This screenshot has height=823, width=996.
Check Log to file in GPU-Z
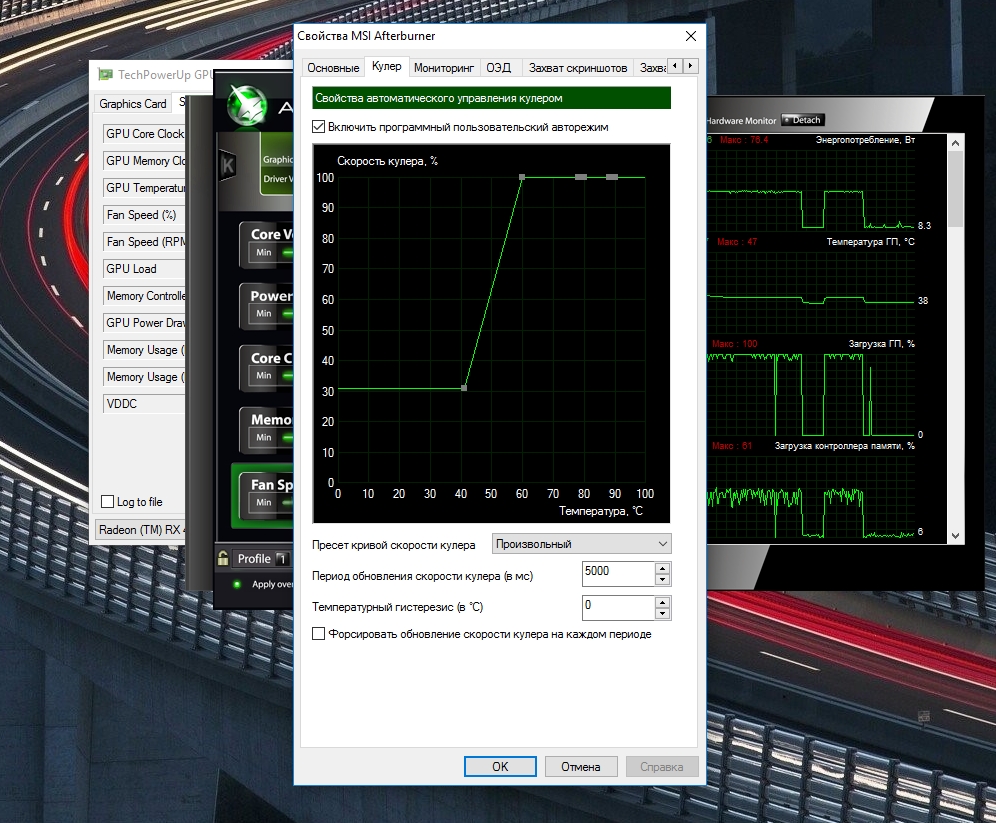(x=107, y=502)
